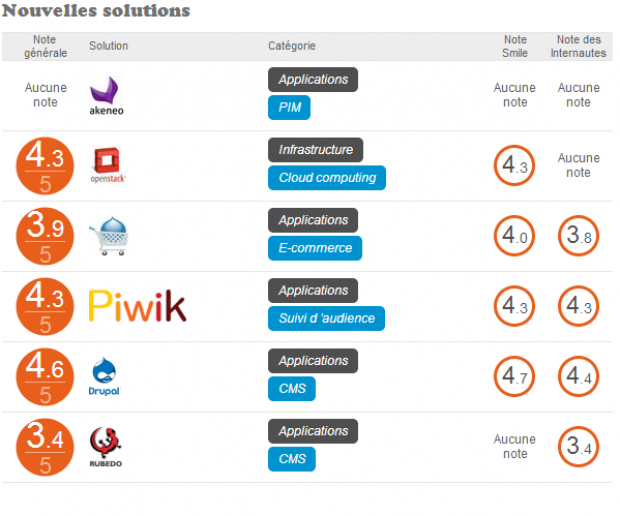Sort by Note générale column header
This screenshot has width=620, height=516.
(45, 46)
